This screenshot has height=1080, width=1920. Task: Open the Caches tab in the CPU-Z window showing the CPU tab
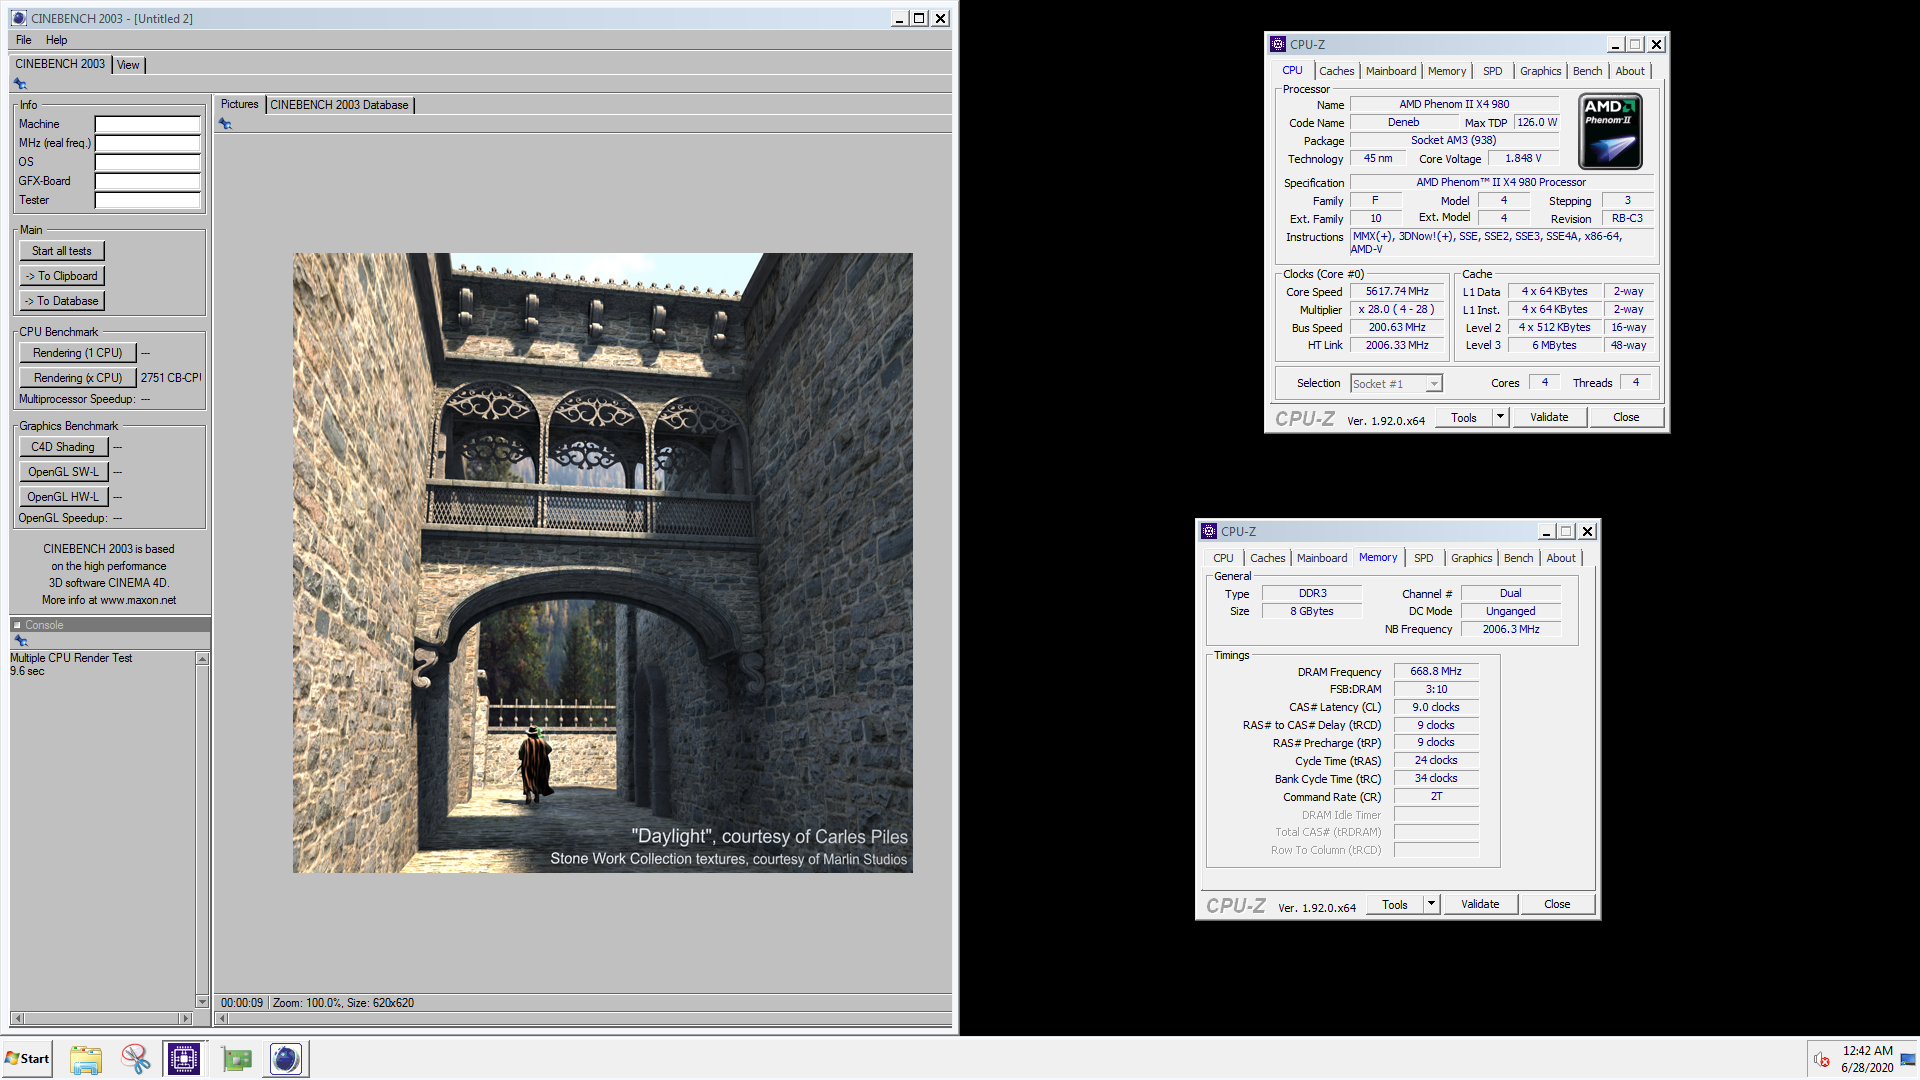coord(1336,71)
